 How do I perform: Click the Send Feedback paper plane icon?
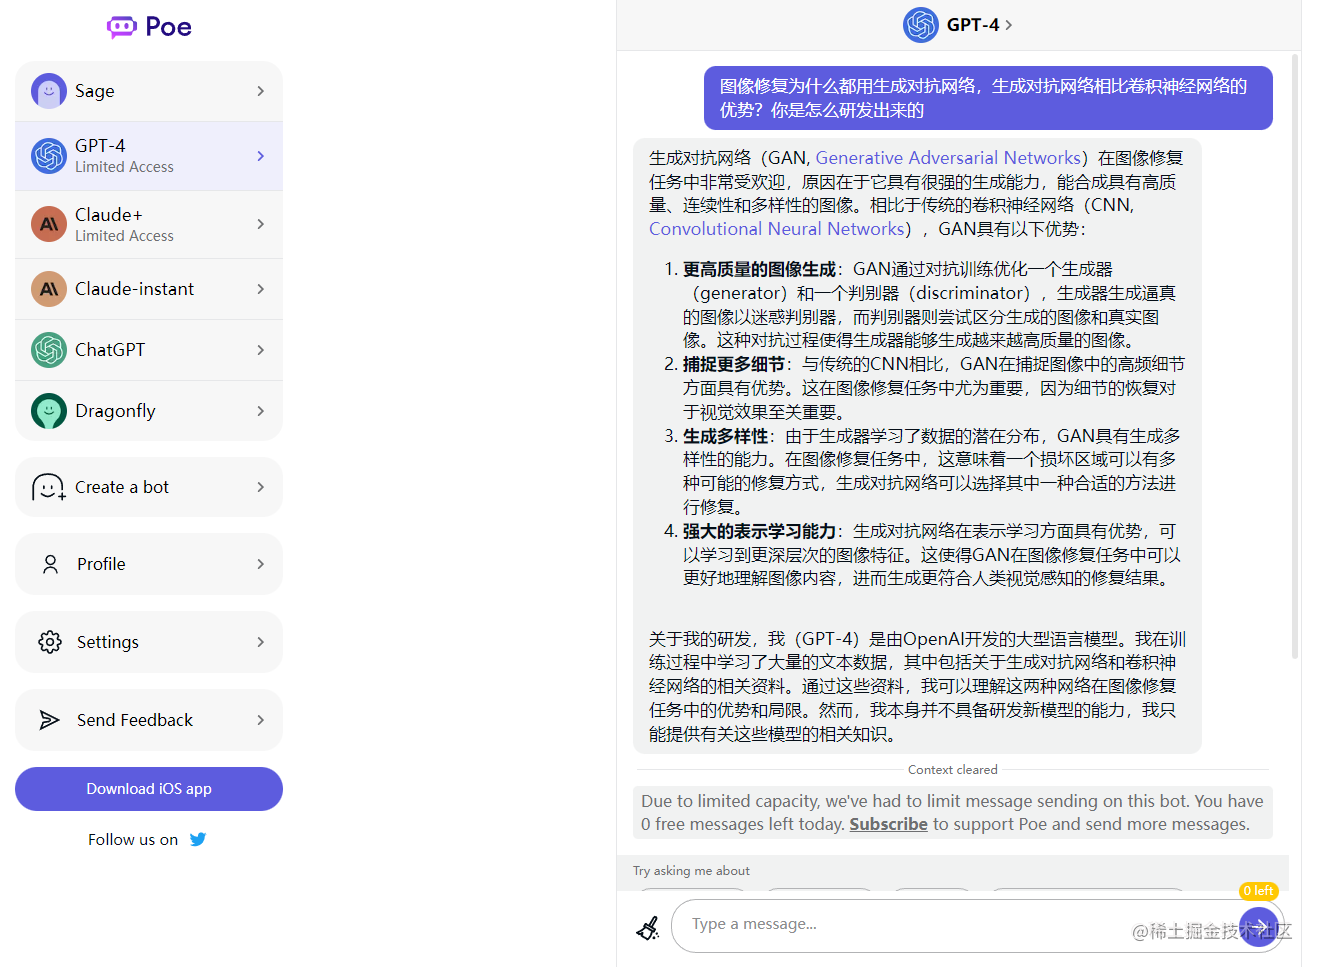(50, 720)
